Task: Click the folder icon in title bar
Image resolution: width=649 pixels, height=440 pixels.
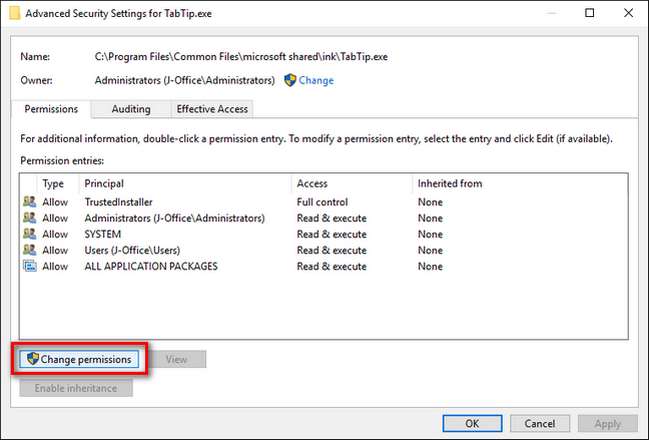Action: [x=13, y=13]
